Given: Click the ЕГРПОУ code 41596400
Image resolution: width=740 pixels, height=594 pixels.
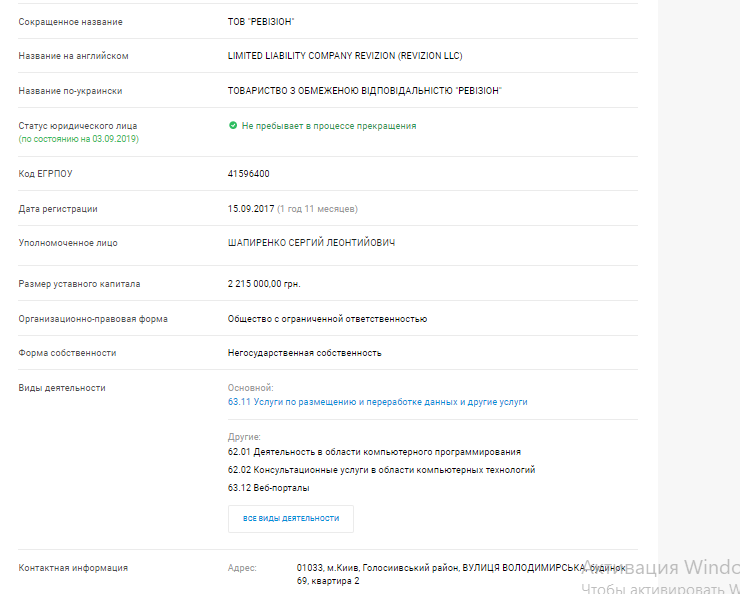Looking at the screenshot, I should (249, 174).
